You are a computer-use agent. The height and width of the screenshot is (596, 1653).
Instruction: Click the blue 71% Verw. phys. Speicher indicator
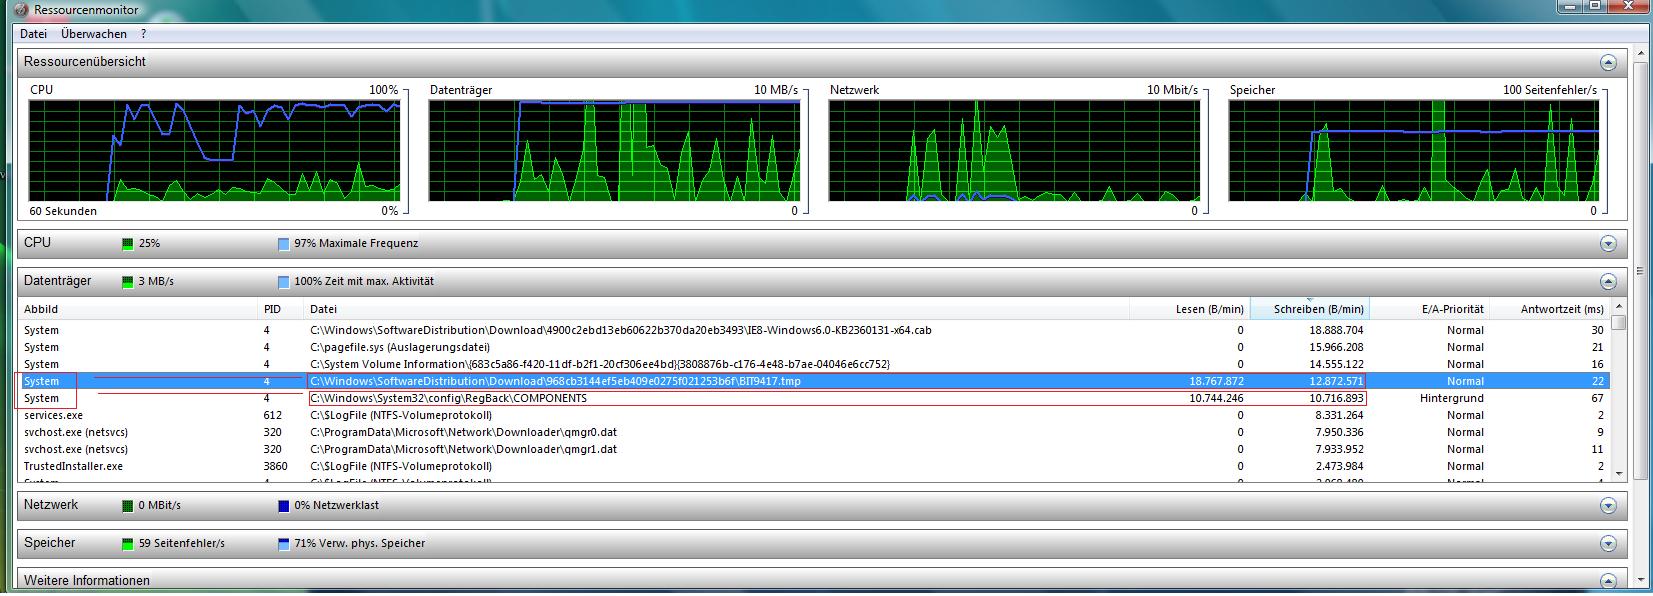(284, 544)
